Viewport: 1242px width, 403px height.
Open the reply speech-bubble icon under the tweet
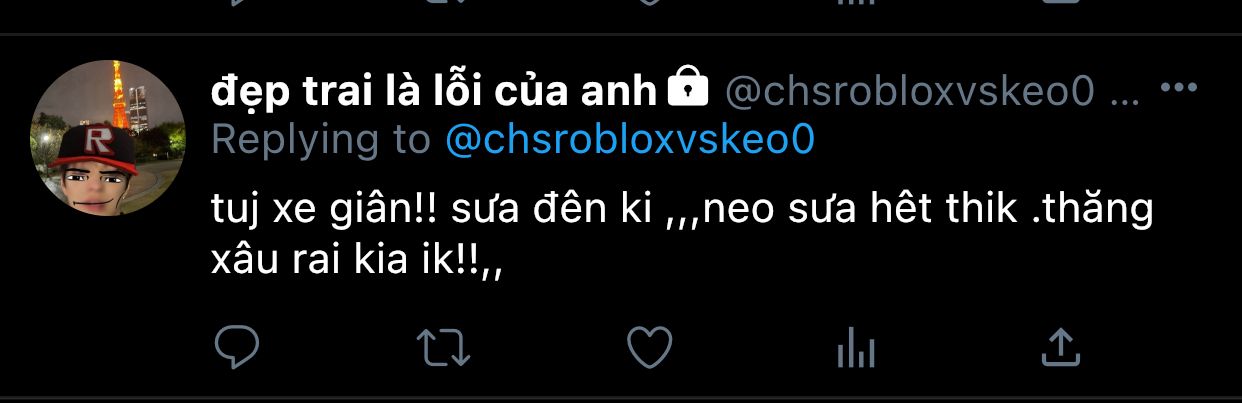237,347
